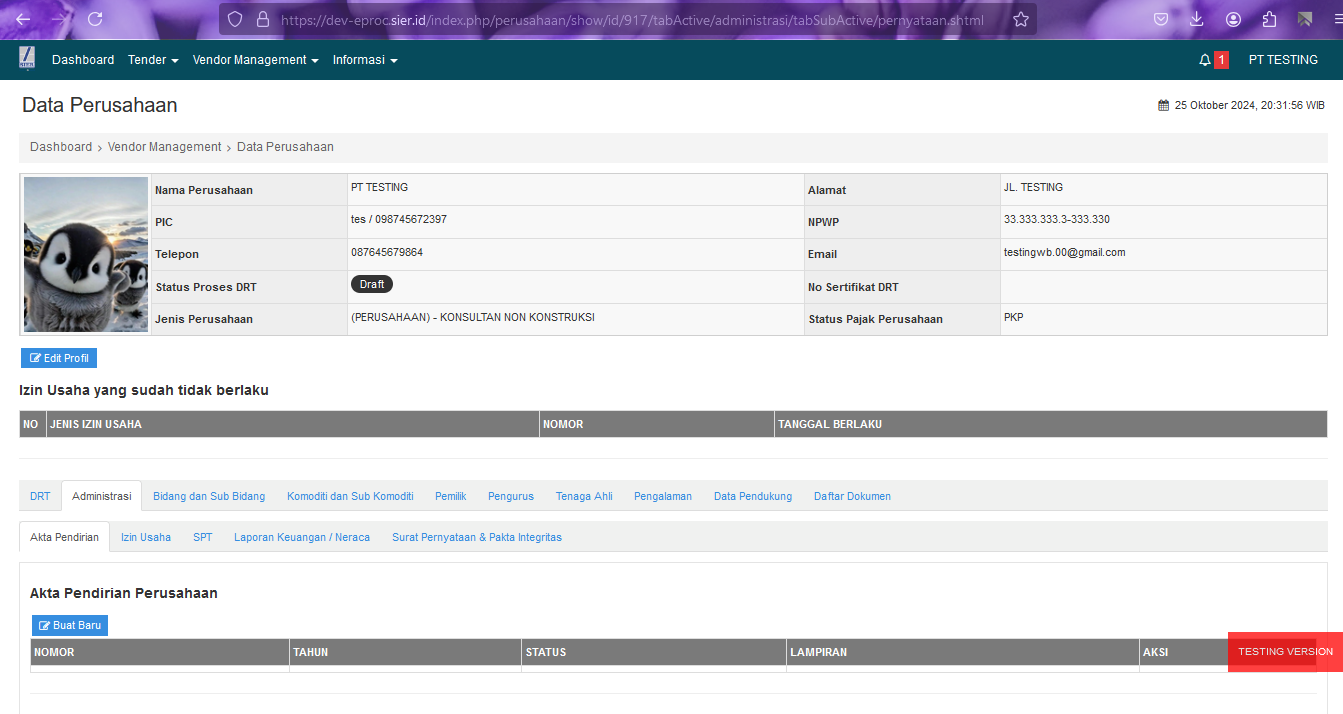1343x714 pixels.
Task: Open the Vendor Management dropdown
Action: 255,60
